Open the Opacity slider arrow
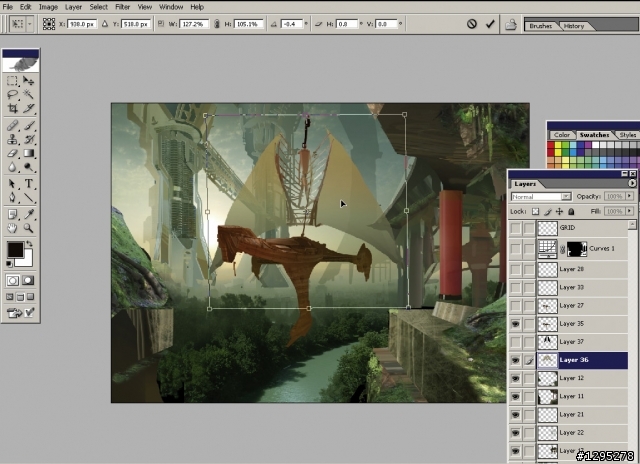The image size is (640, 464). (630, 196)
